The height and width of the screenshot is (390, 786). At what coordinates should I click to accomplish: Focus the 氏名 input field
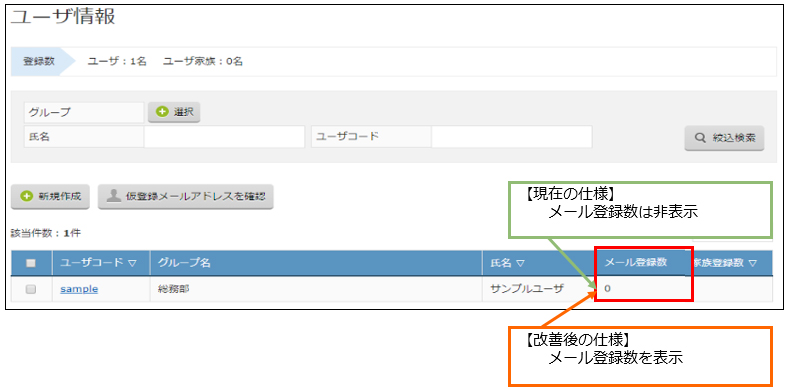224,137
